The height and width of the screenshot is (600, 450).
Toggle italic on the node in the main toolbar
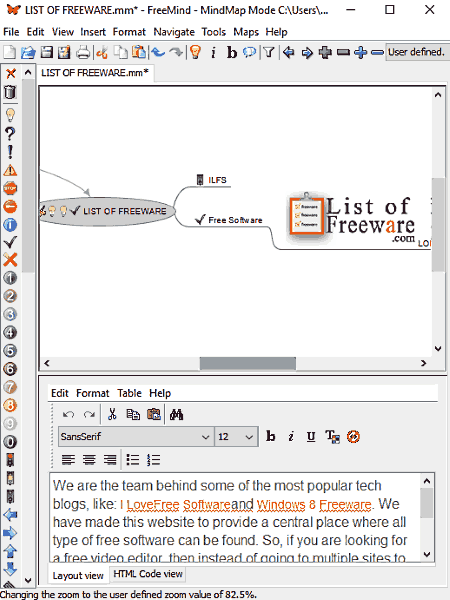[x=213, y=52]
